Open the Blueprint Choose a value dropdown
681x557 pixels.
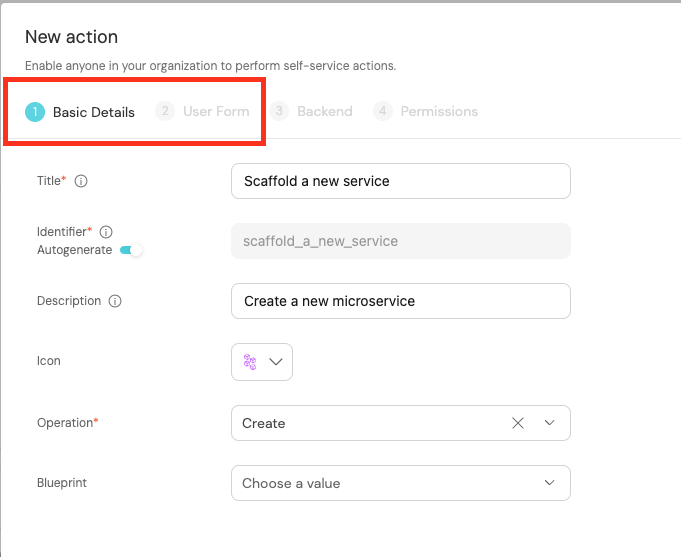400,483
